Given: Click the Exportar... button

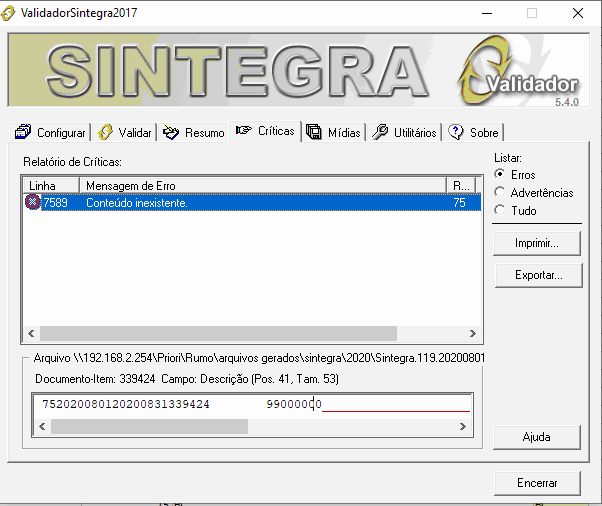Looking at the screenshot, I should coord(539,275).
